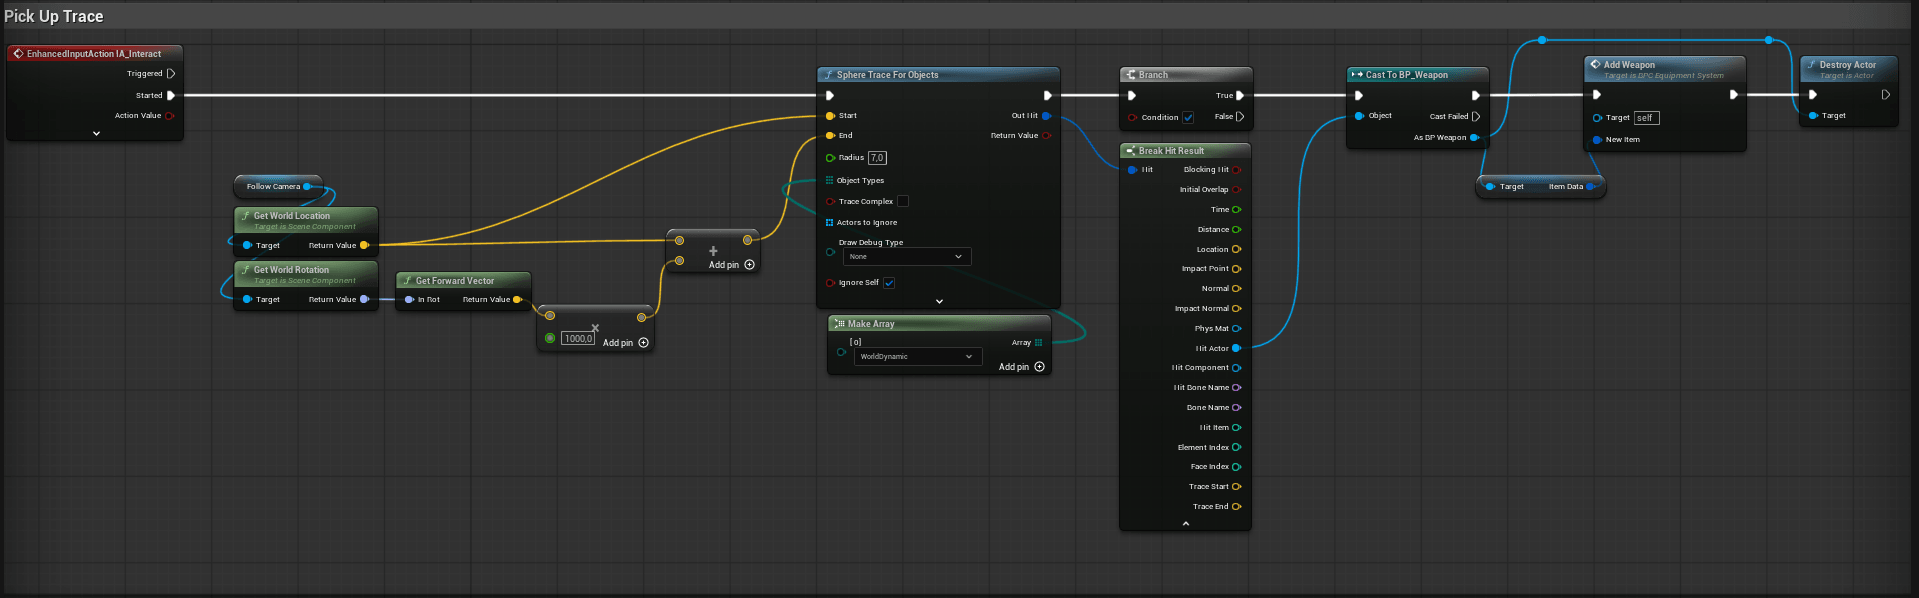Image resolution: width=1919 pixels, height=598 pixels.
Task: Click the Destroy Actor output exec pin
Action: [x=1885, y=95]
